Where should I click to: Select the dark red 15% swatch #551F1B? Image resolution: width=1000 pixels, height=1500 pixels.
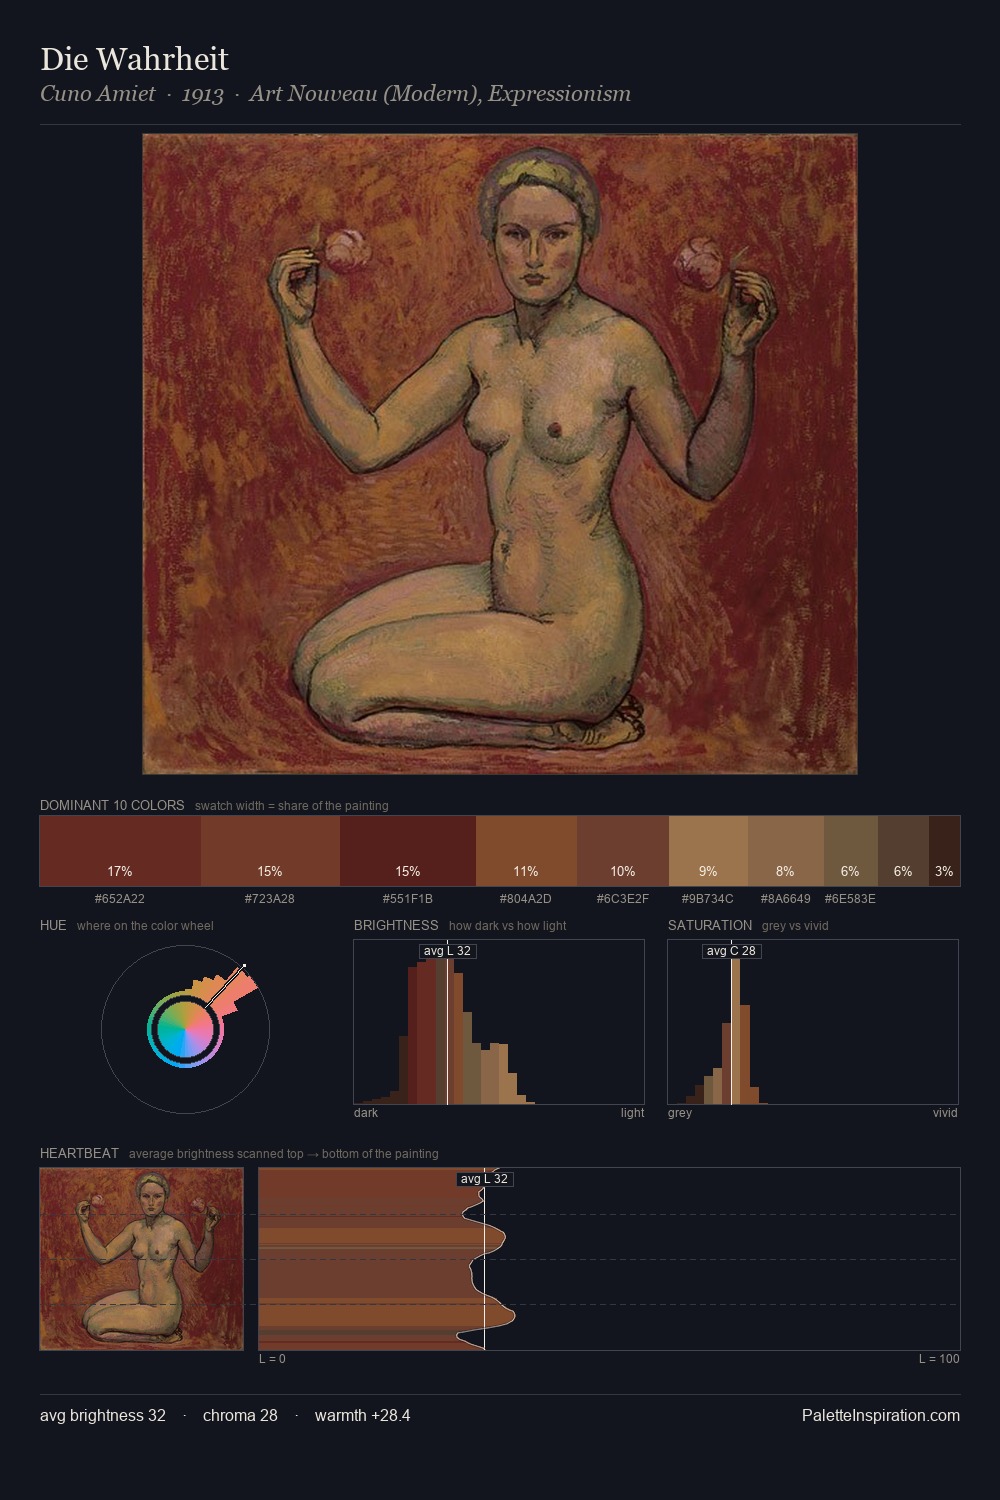tap(408, 851)
